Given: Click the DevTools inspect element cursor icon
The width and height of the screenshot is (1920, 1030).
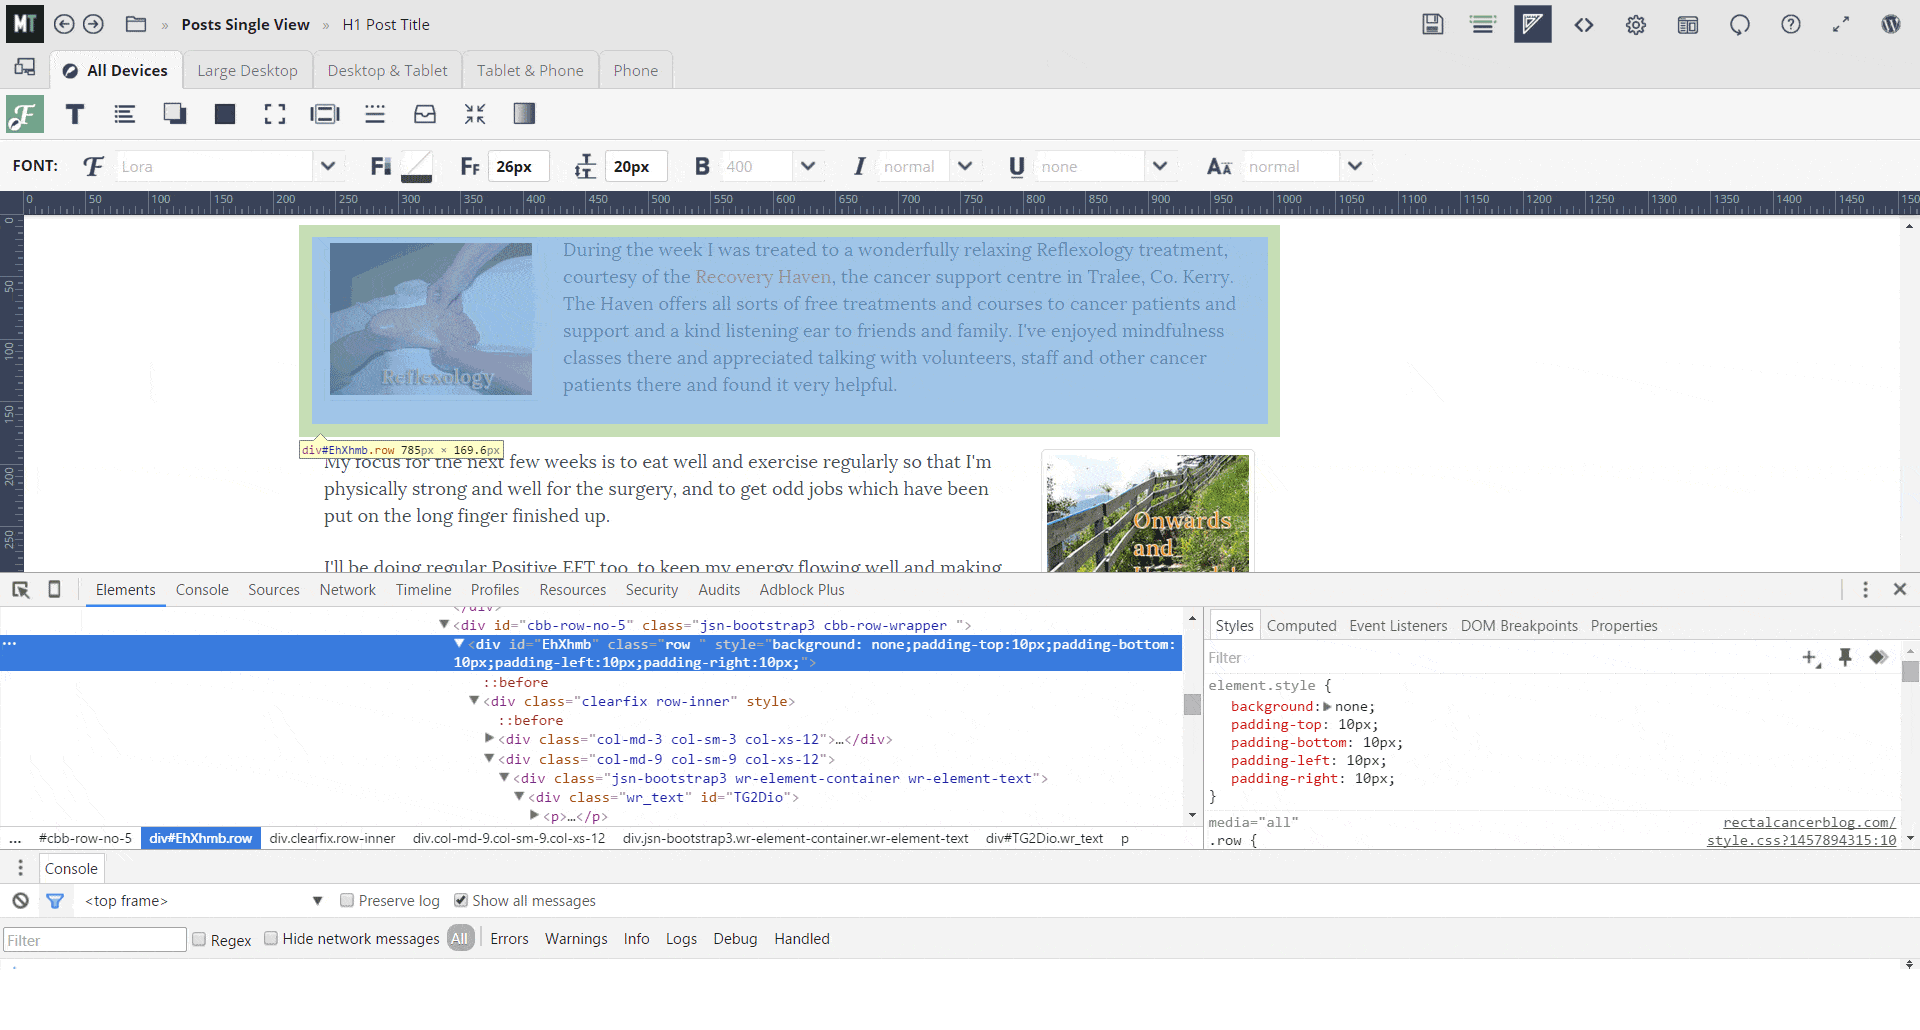Looking at the screenshot, I should point(20,590).
